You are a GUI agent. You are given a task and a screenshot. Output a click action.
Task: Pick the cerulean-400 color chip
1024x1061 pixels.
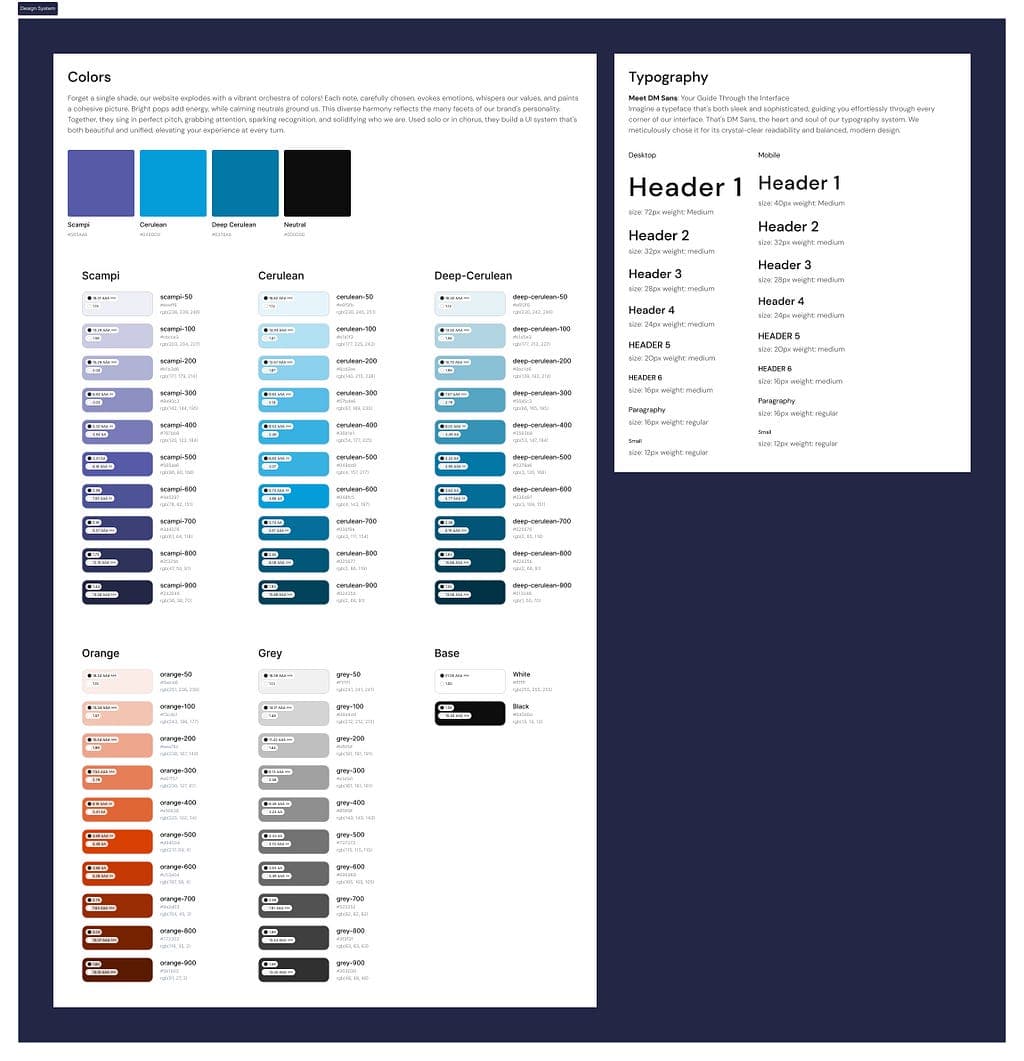294,432
